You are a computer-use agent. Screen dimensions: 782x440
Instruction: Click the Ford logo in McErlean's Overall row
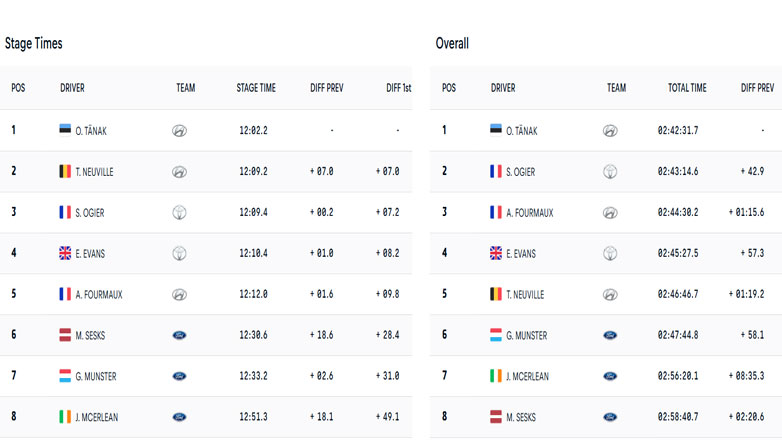pos(610,376)
